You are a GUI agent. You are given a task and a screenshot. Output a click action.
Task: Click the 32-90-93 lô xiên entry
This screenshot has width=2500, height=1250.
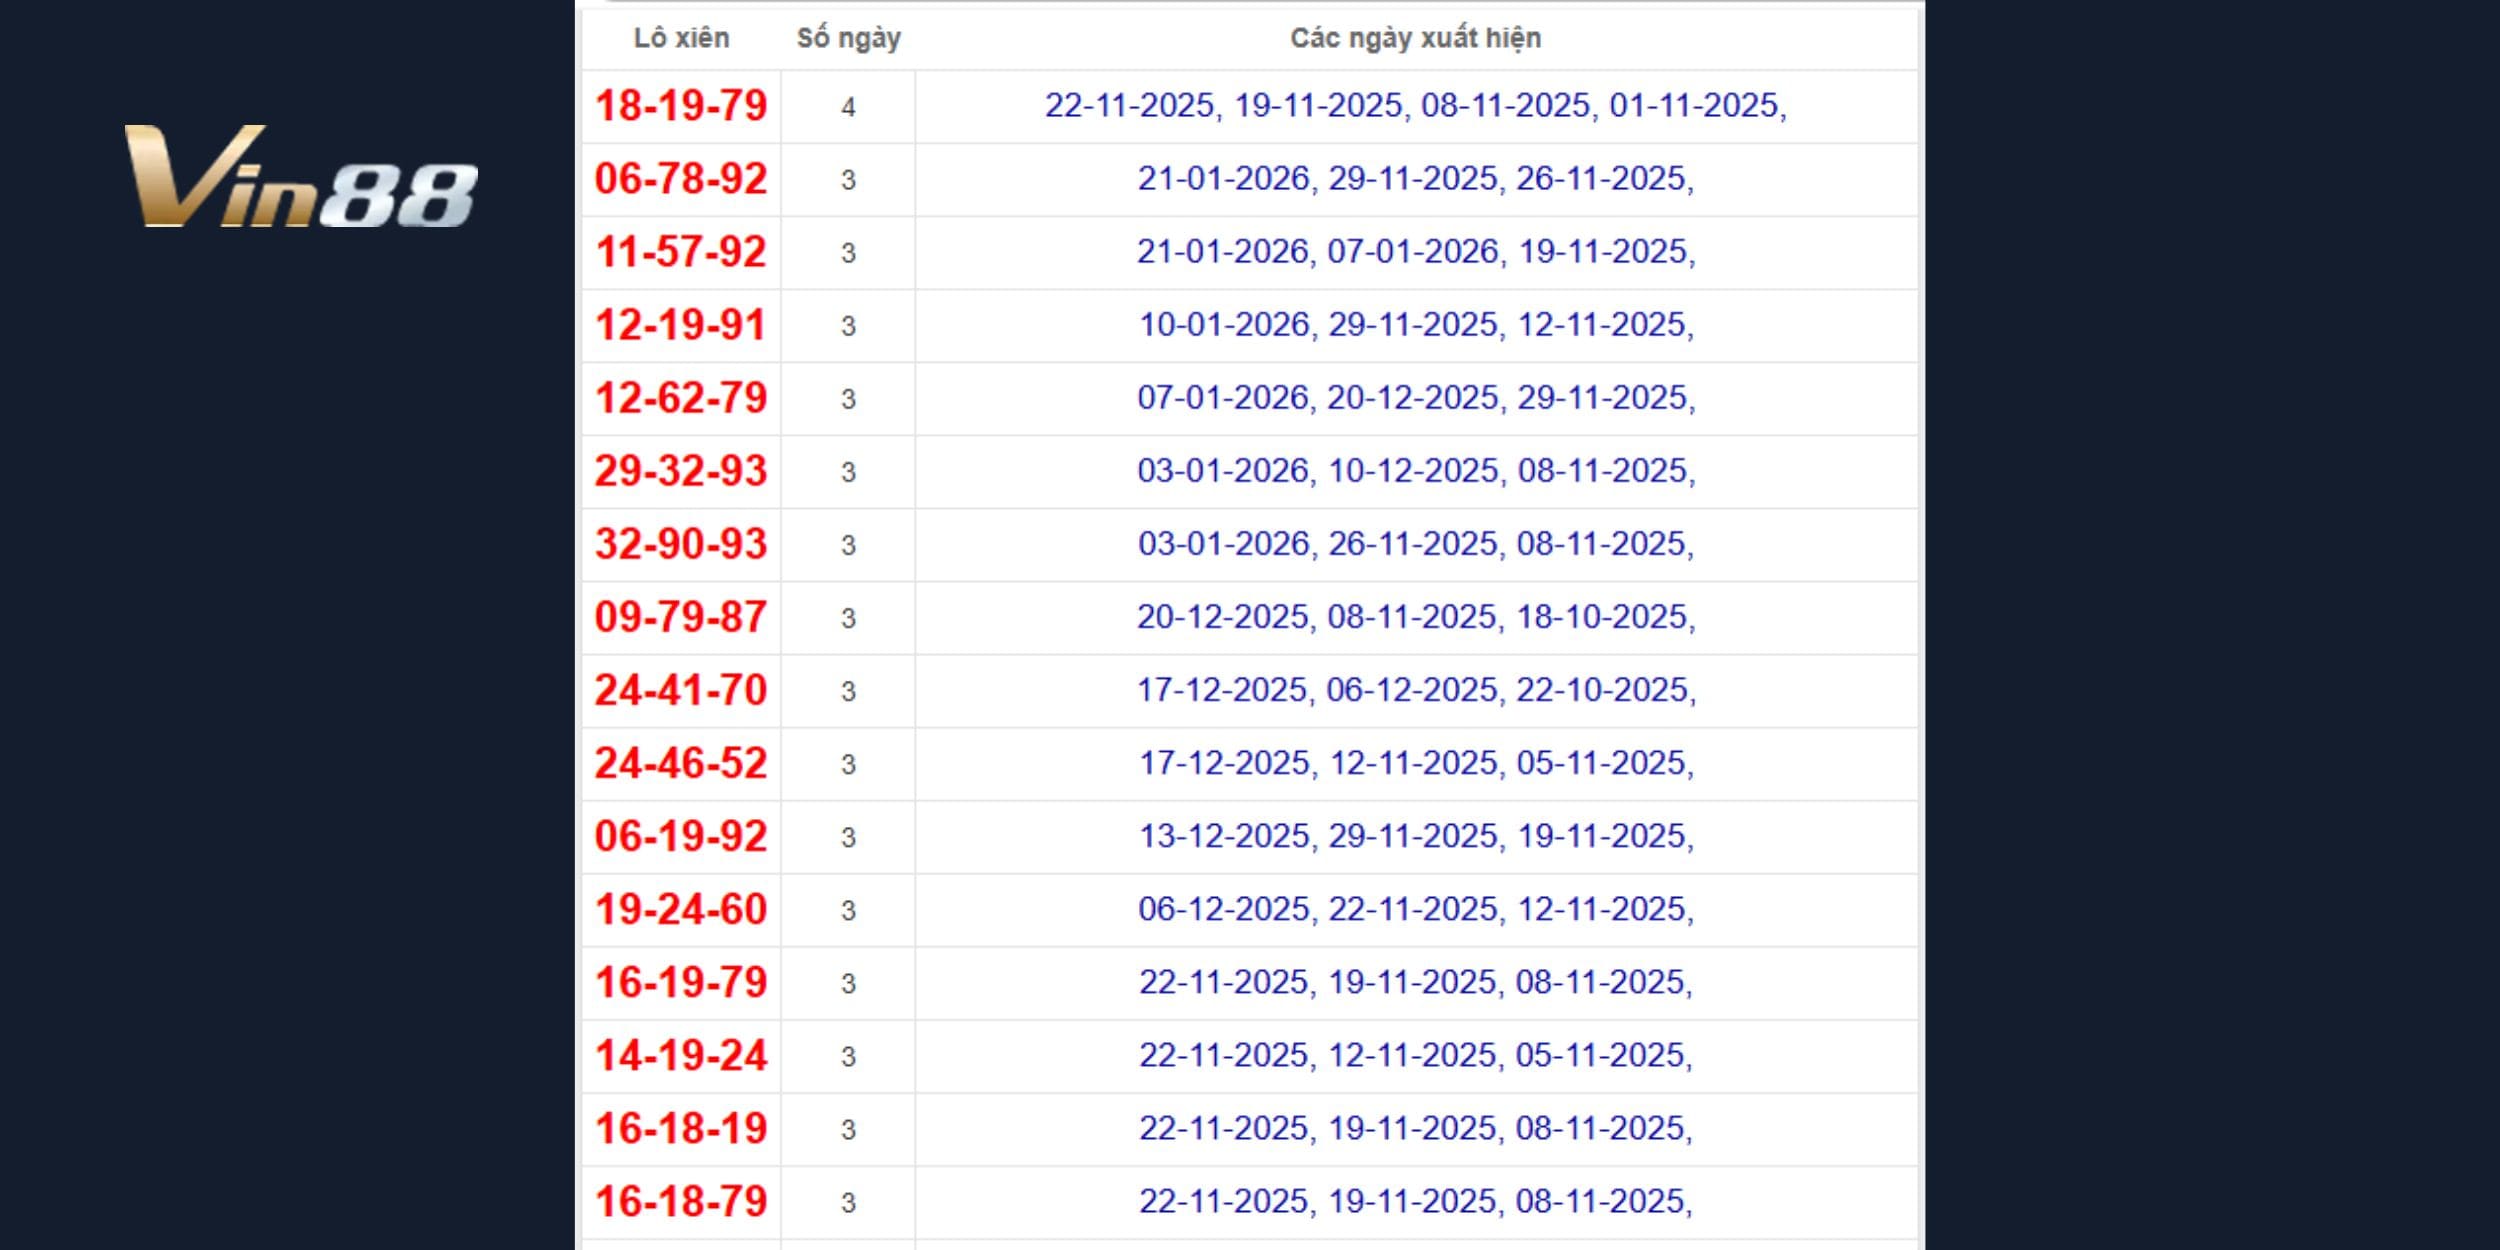coord(681,544)
